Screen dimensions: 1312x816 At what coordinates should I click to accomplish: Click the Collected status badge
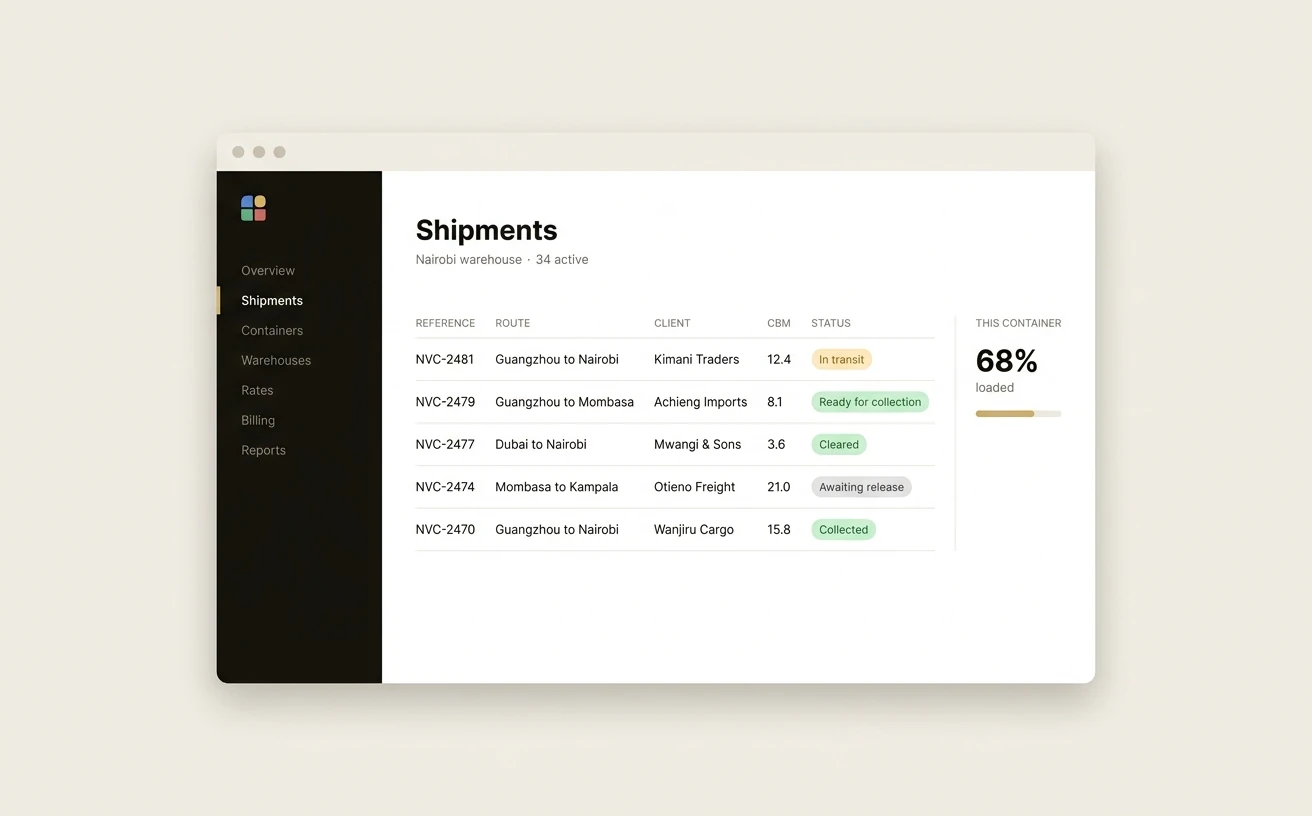tap(843, 529)
